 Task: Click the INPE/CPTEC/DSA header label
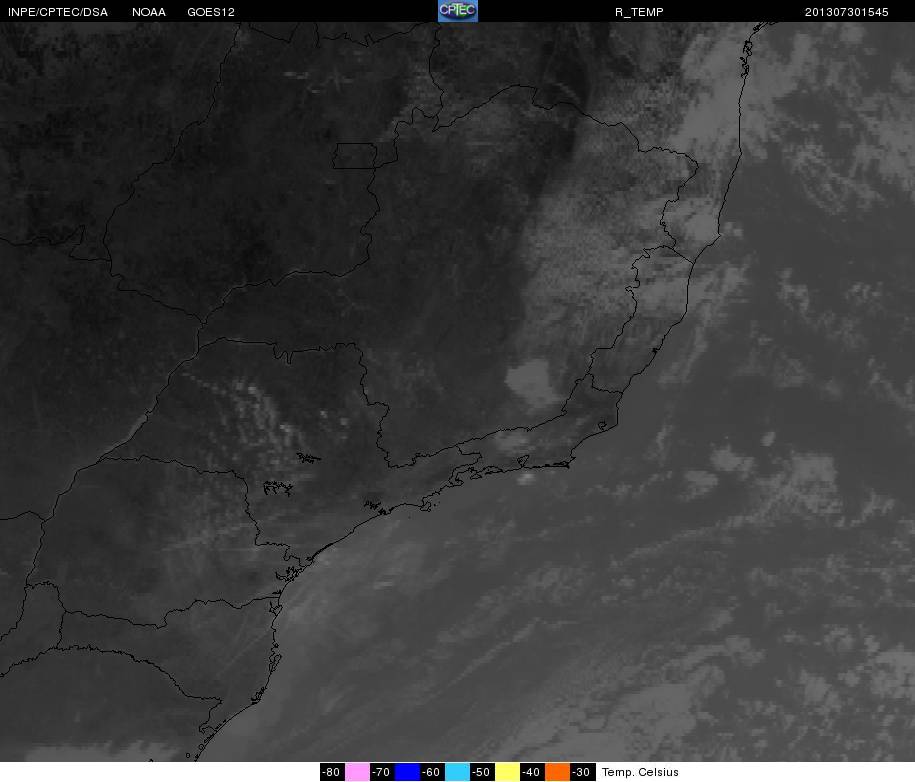[58, 12]
